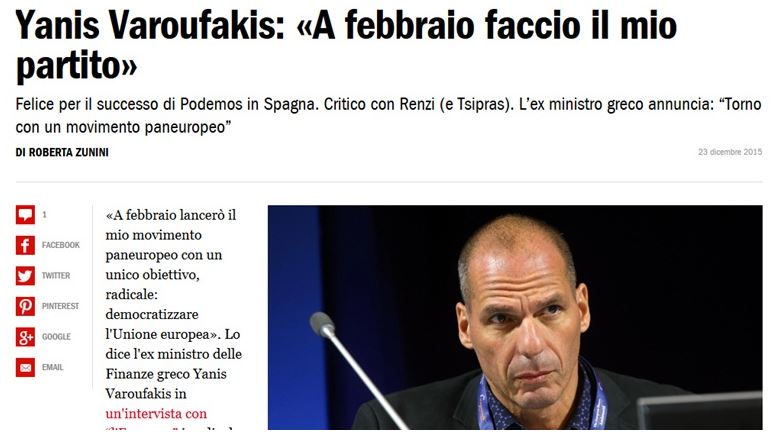Send article using the Email envelope icon
Screen dimensions: 775x434
point(25,368)
